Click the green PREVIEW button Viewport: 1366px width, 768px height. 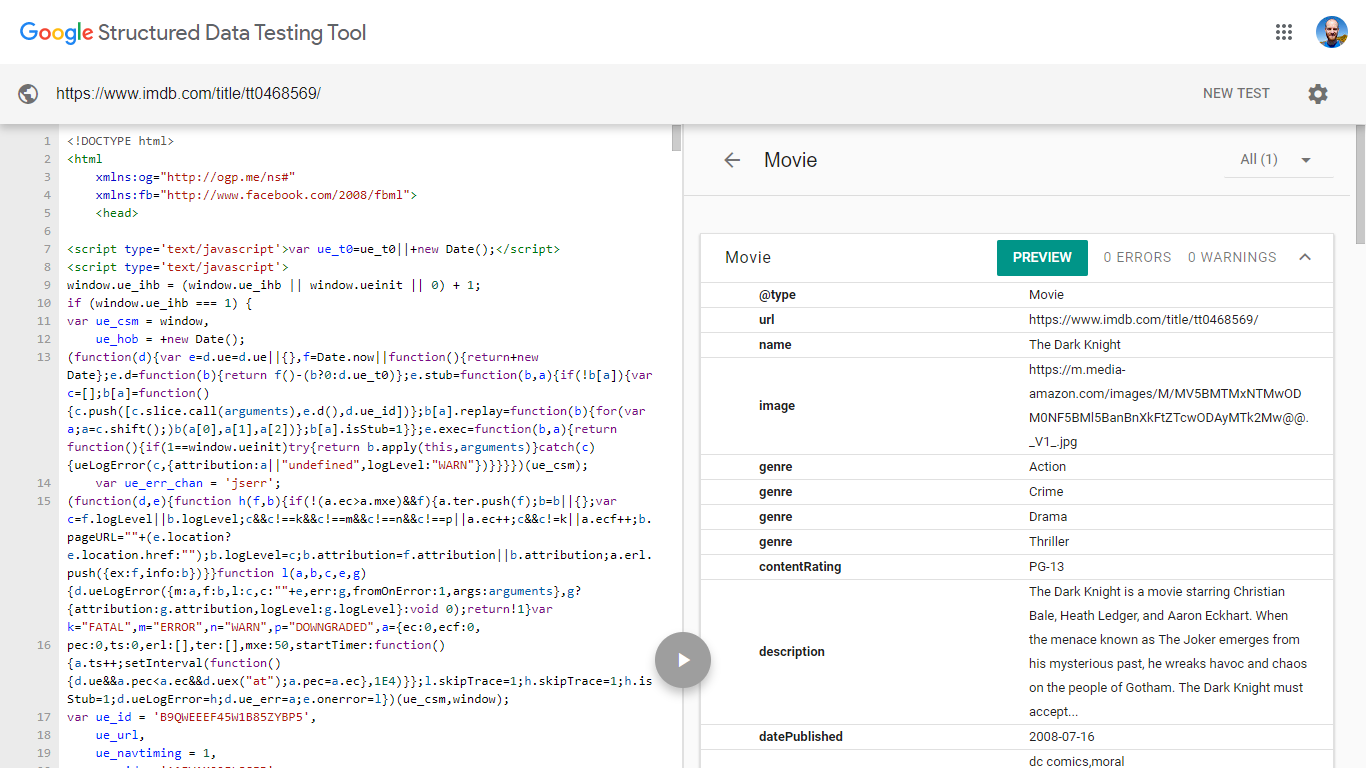point(1042,257)
